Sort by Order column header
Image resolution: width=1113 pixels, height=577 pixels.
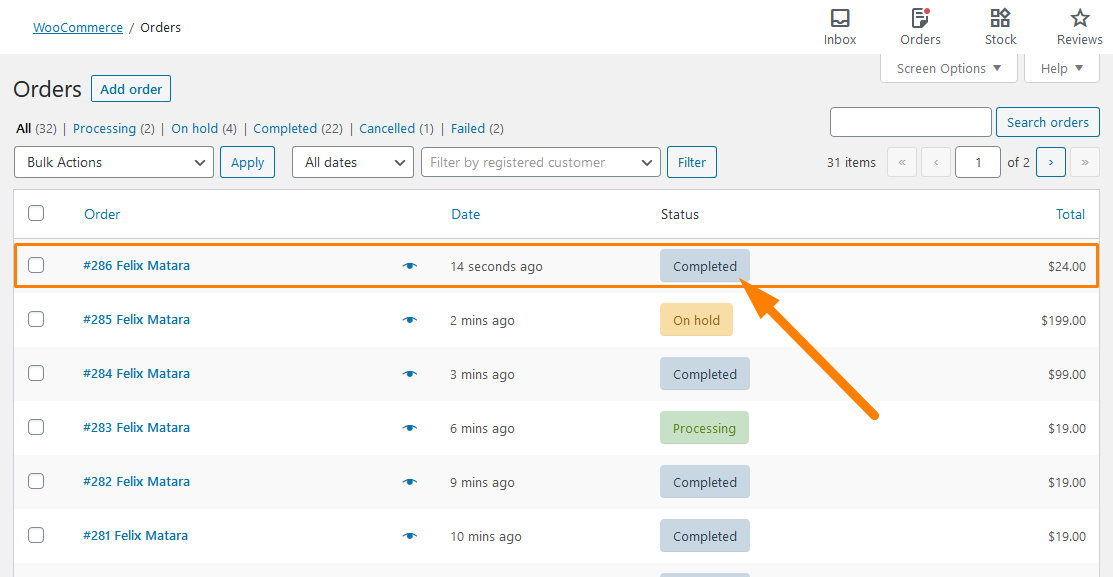(x=102, y=214)
